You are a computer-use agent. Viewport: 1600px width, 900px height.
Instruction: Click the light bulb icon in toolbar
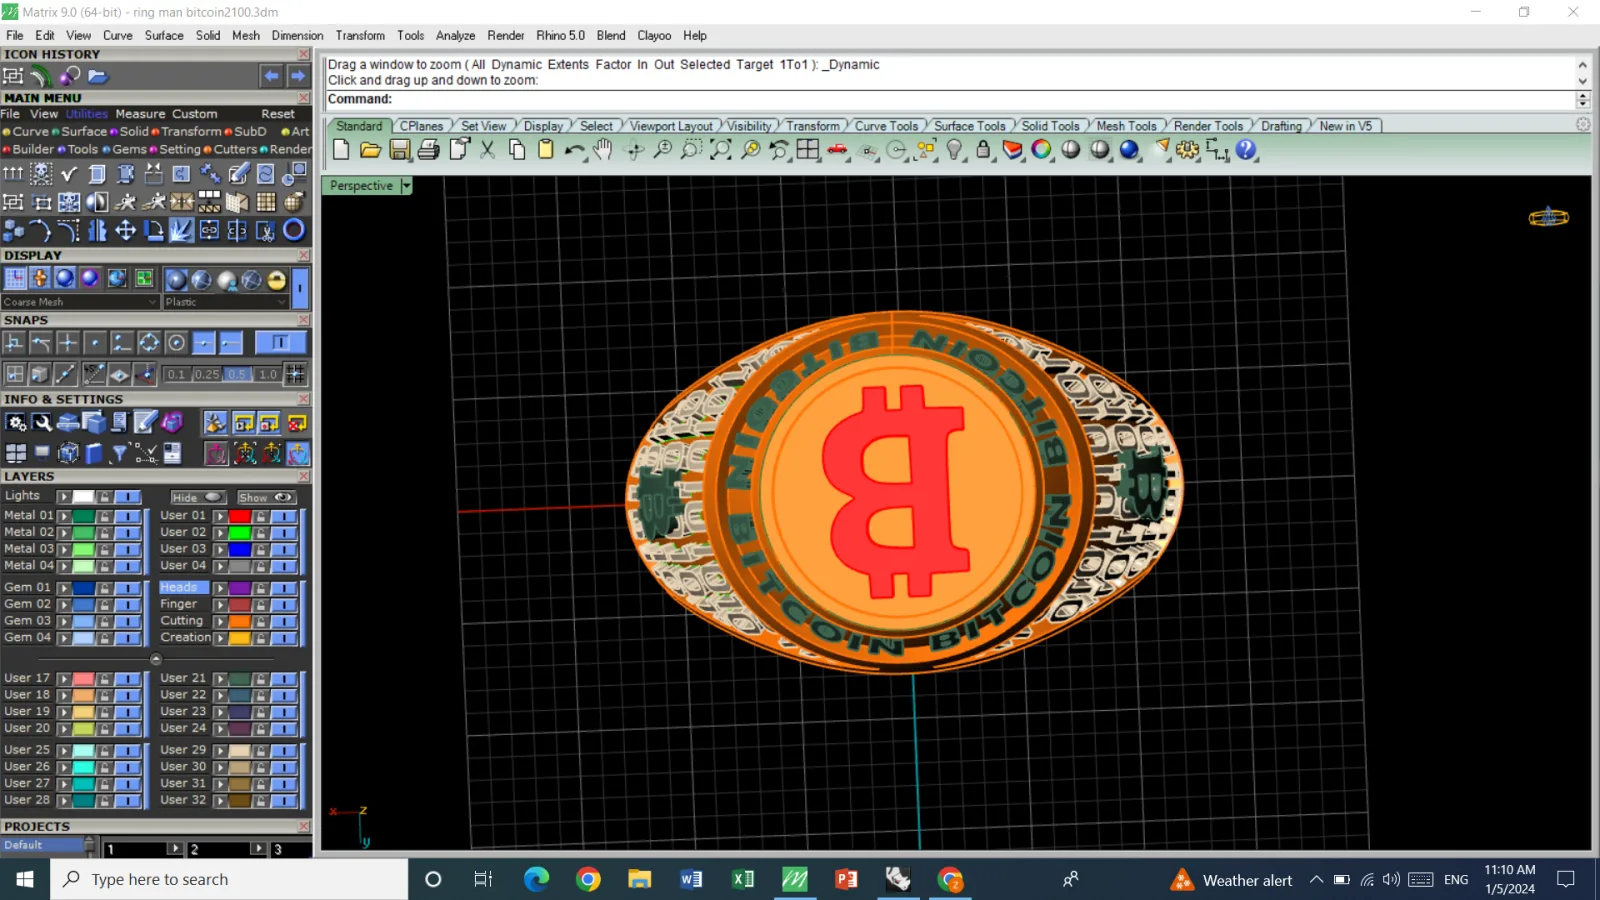(954, 150)
